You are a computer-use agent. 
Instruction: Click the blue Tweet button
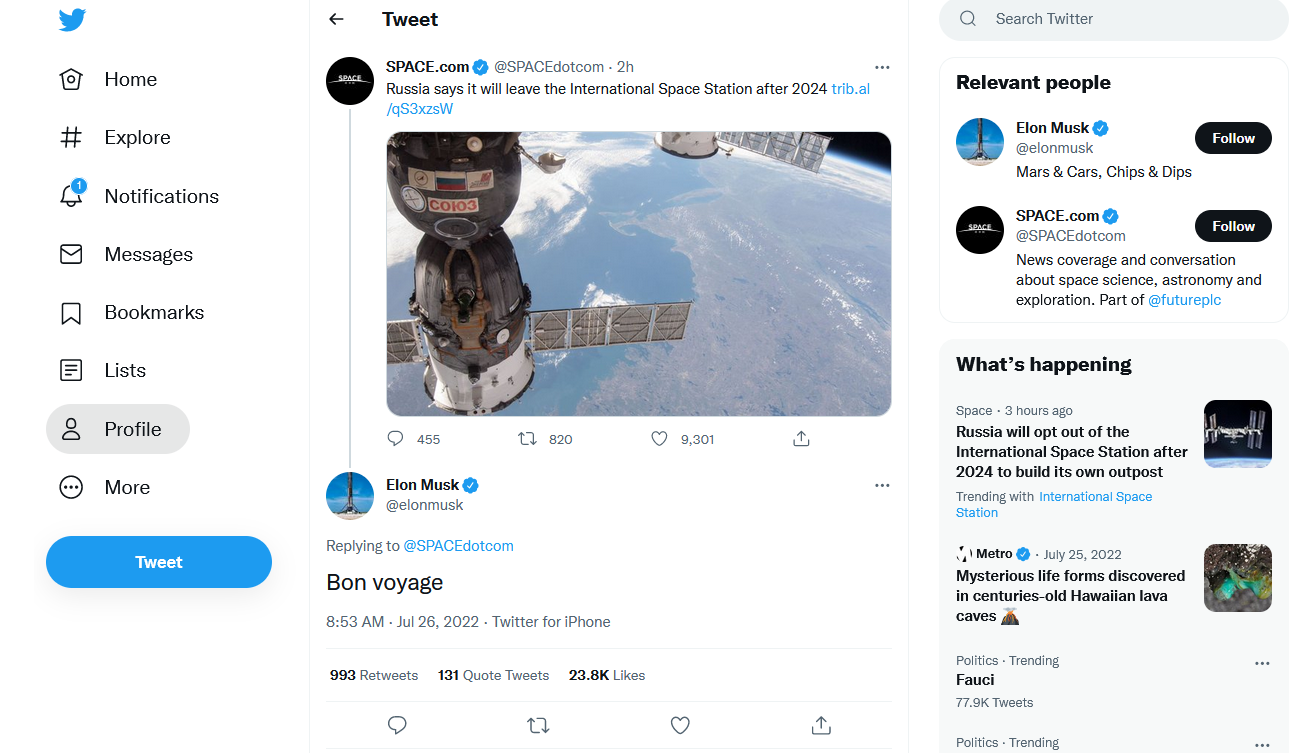click(x=159, y=562)
